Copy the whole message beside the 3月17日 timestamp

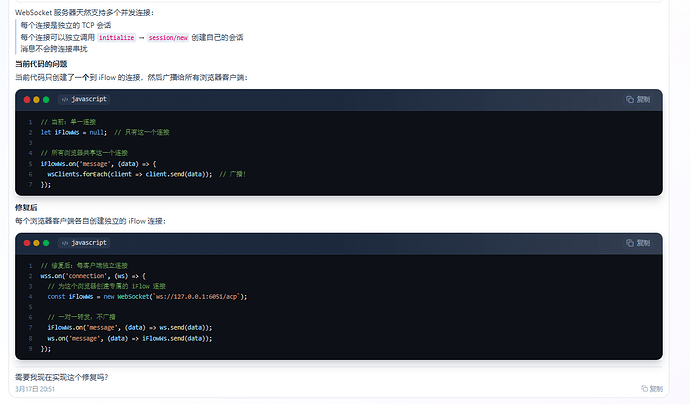(x=652, y=389)
